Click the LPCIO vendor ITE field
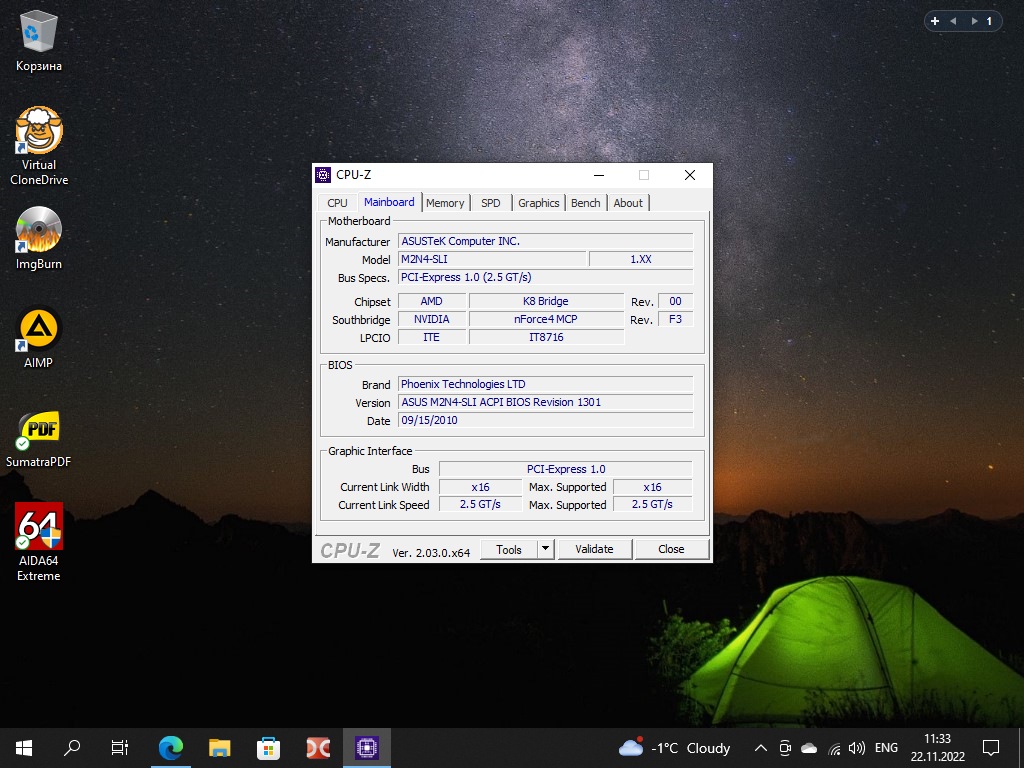The width and height of the screenshot is (1024, 768). (x=432, y=337)
